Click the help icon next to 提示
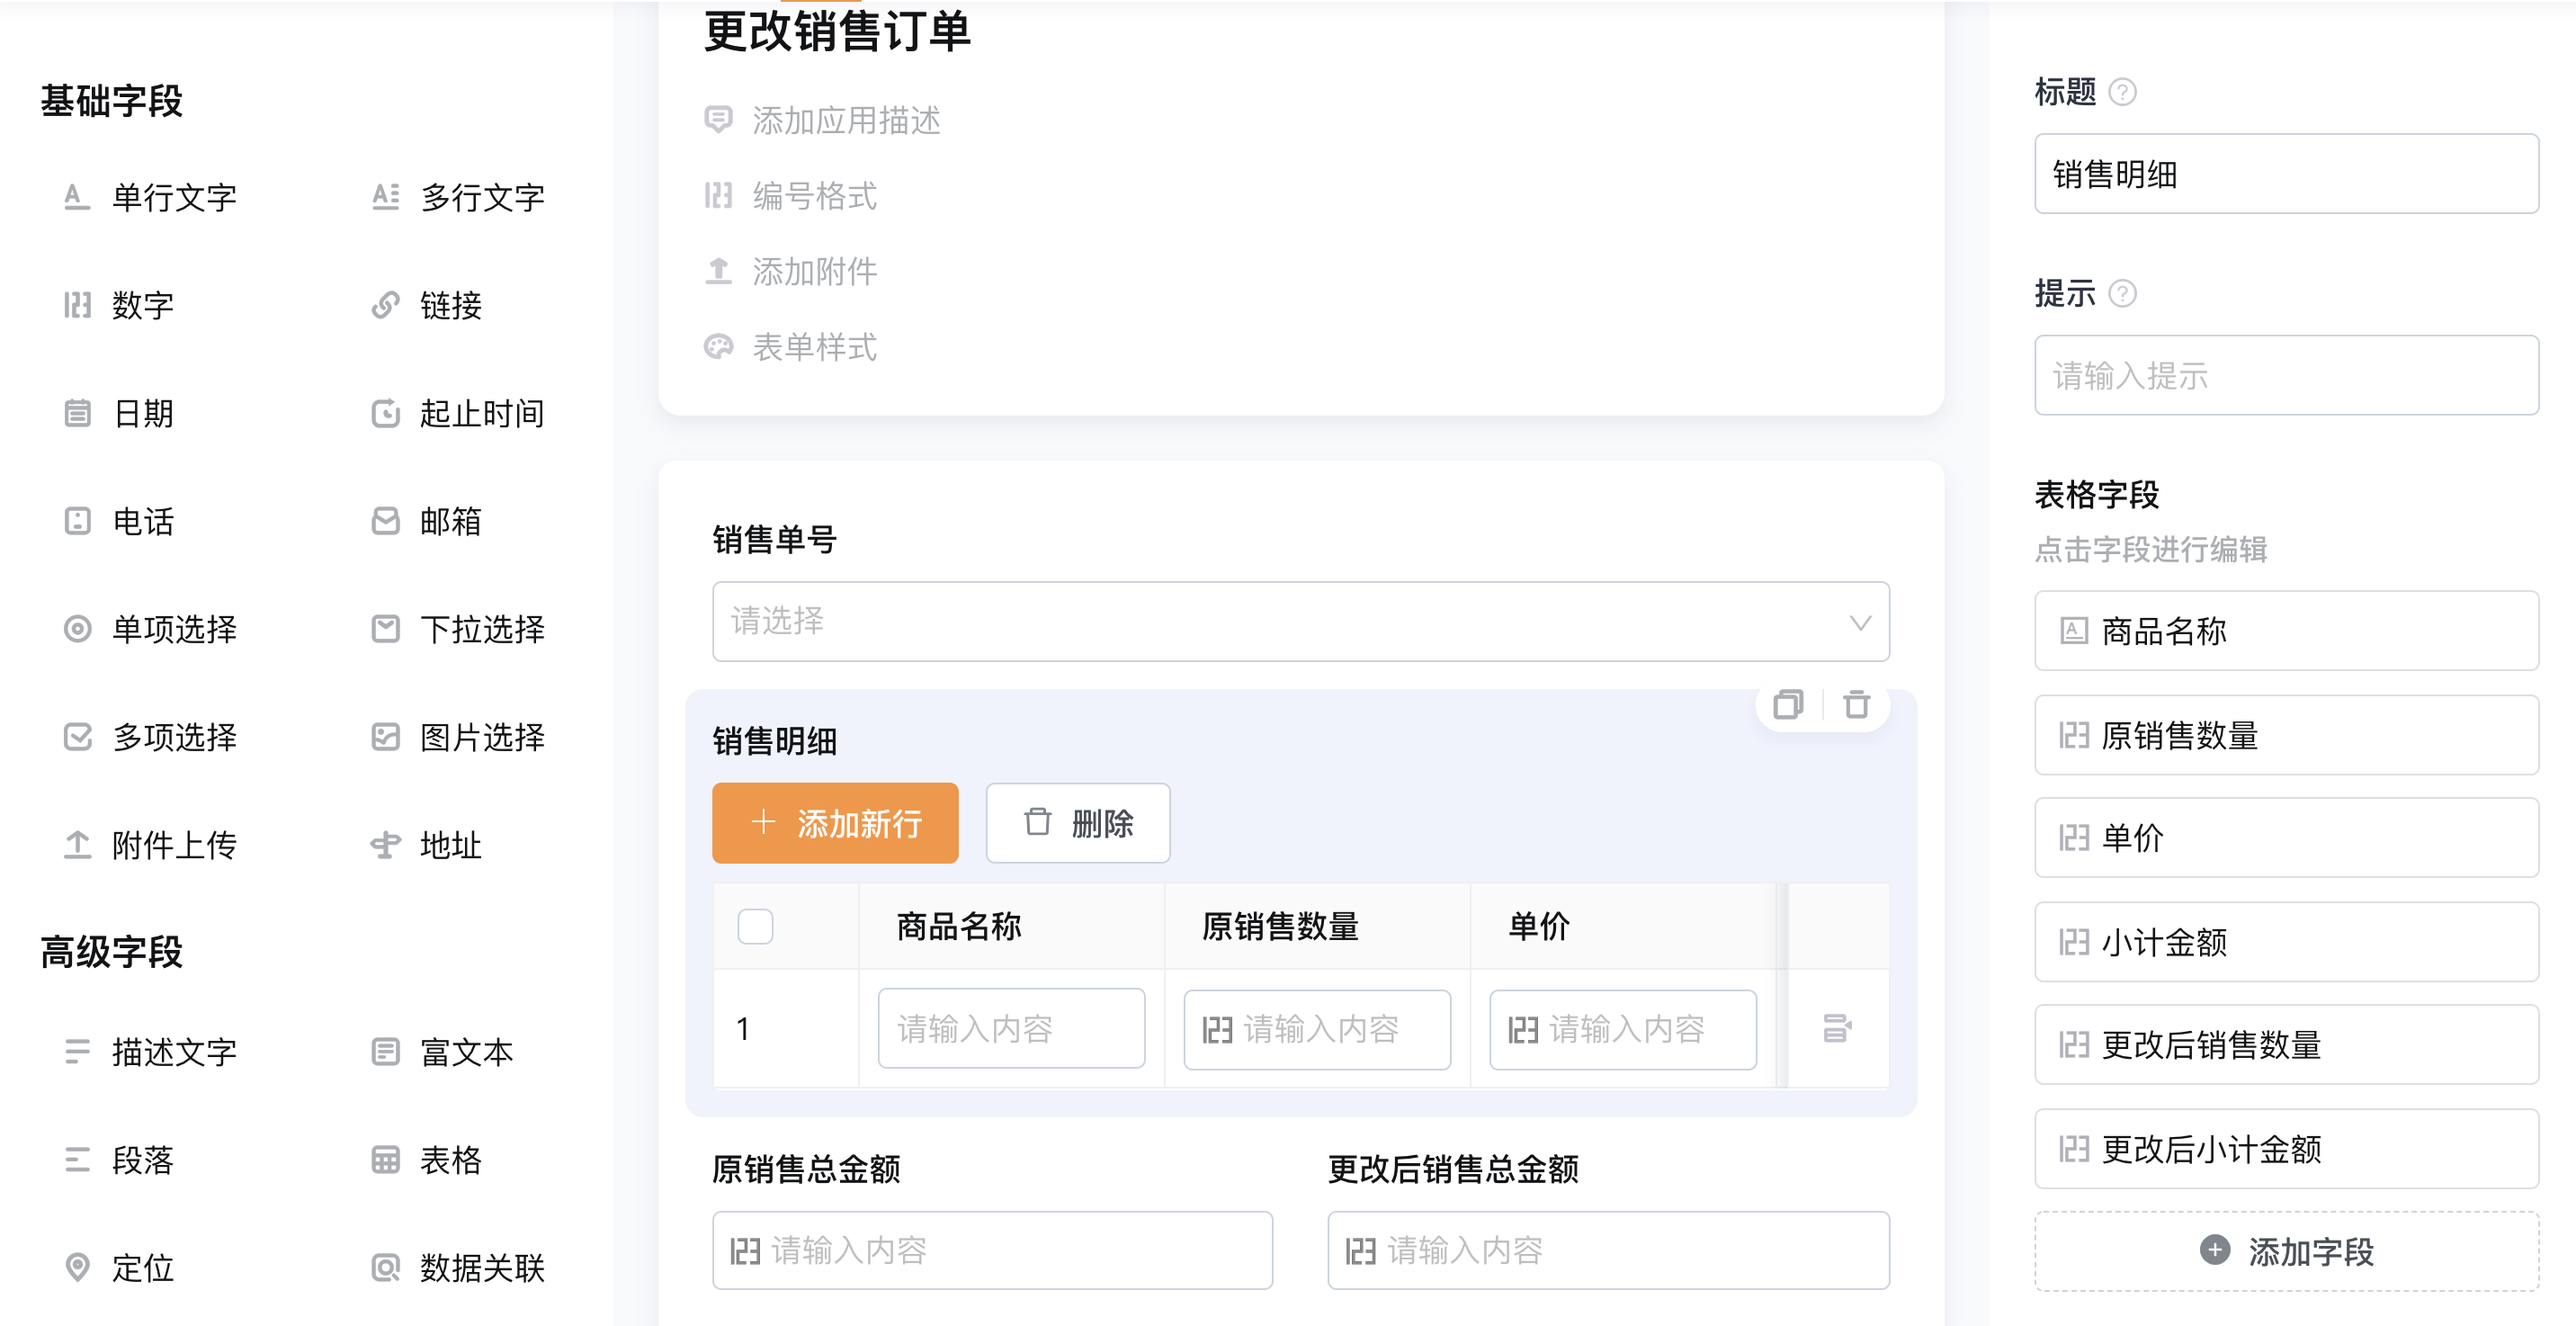2576x1326 pixels. tap(2123, 293)
